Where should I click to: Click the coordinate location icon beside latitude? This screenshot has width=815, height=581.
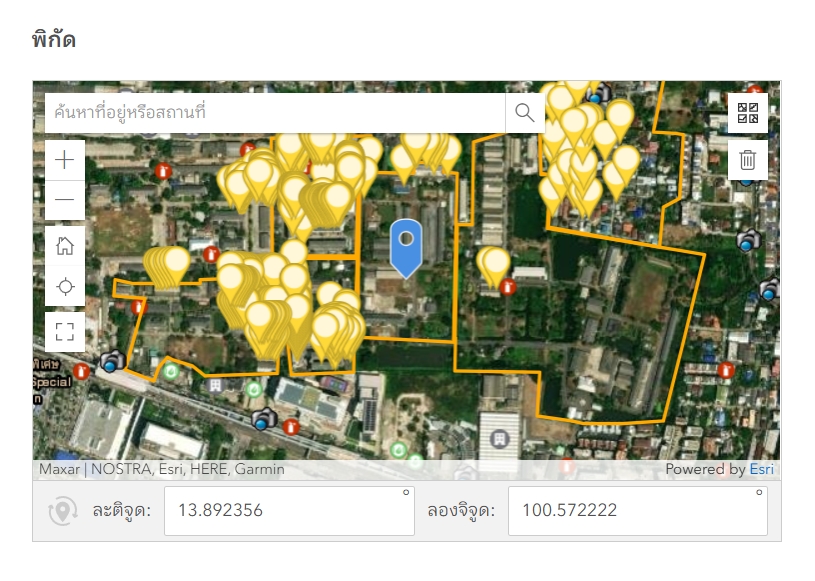click(63, 511)
